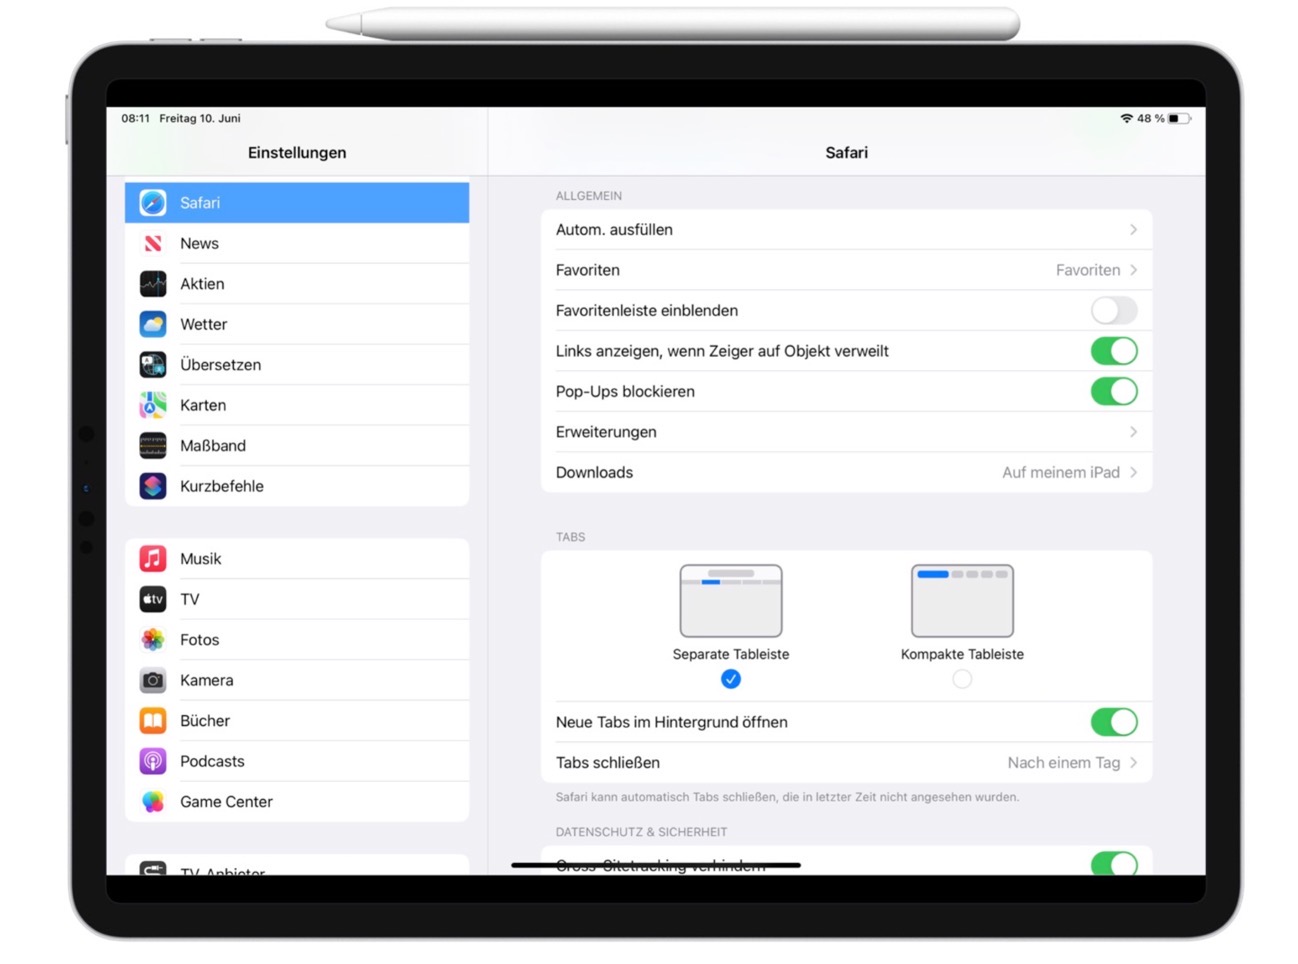Tap the Musik note icon

[153, 559]
